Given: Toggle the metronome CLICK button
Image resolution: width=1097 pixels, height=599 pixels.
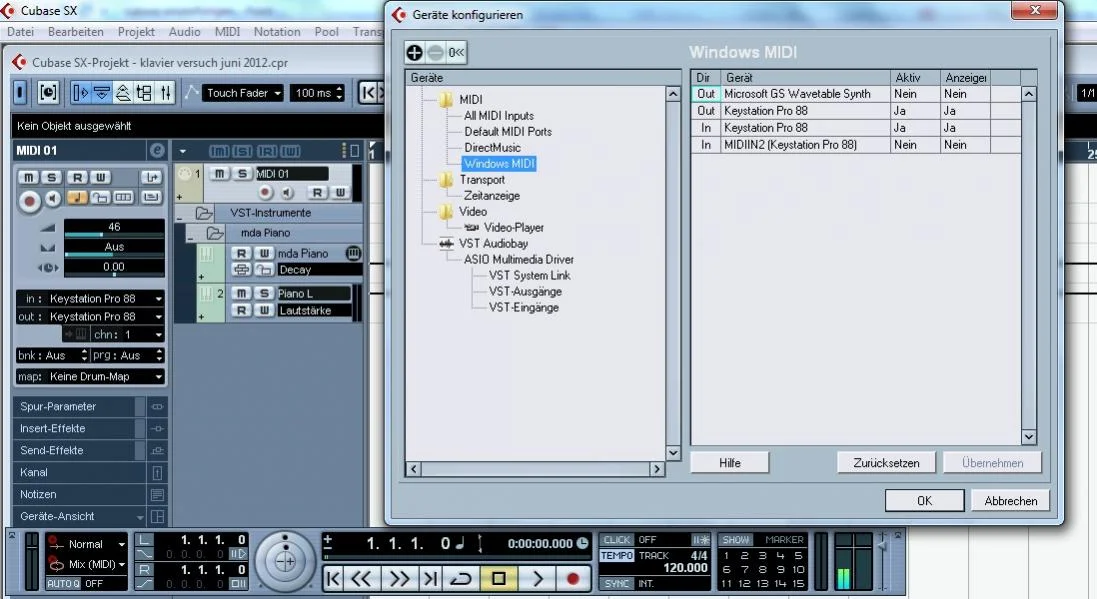Looking at the screenshot, I should point(617,540).
